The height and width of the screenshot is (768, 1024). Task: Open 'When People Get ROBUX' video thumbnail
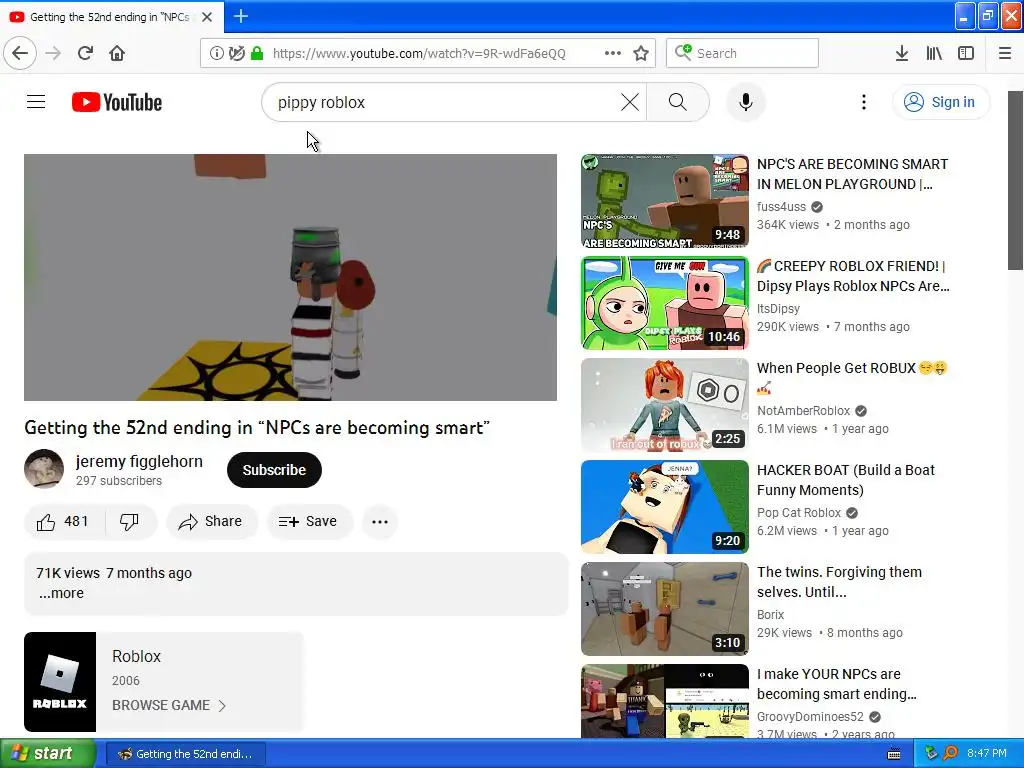665,405
